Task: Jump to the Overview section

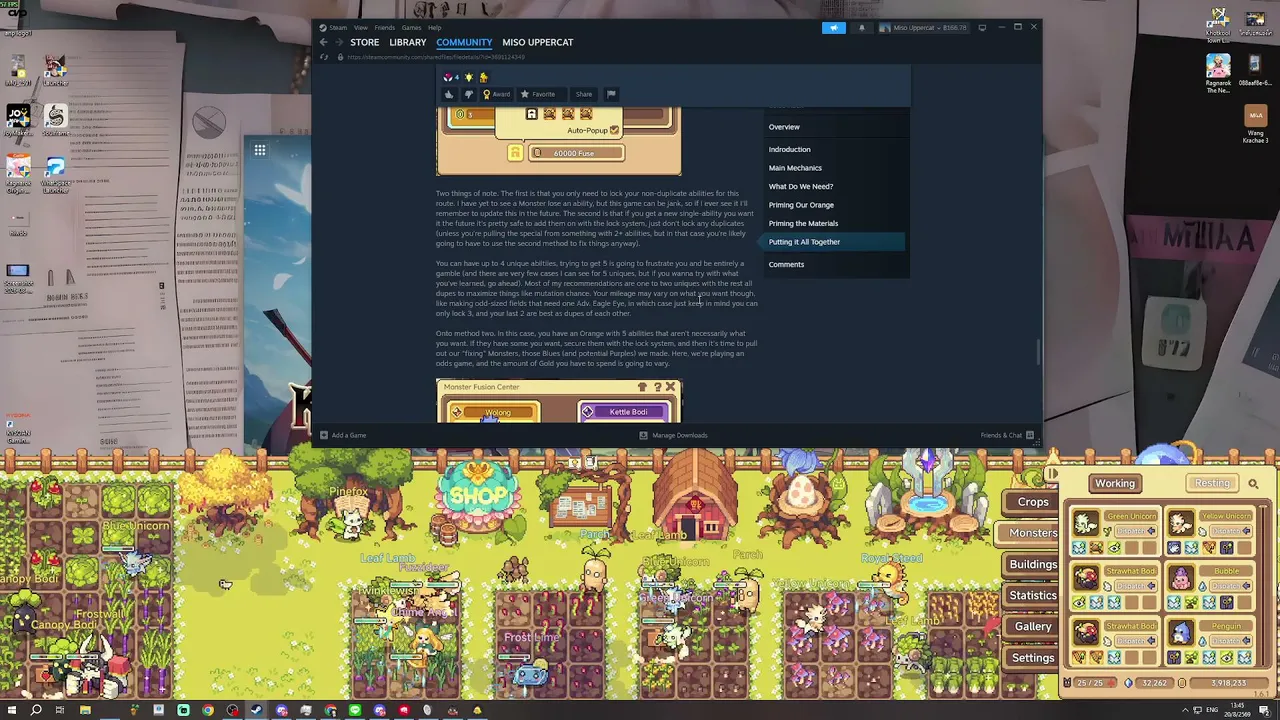Action: point(784,127)
